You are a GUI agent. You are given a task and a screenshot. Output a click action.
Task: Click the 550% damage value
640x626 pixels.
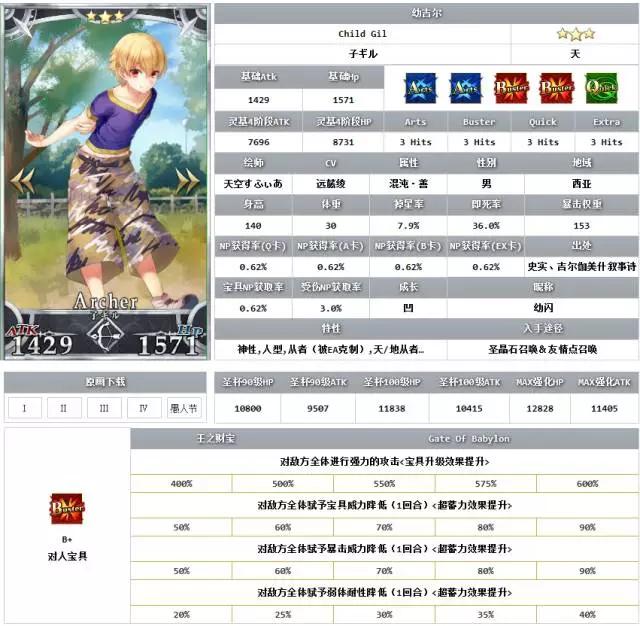[x=384, y=484]
